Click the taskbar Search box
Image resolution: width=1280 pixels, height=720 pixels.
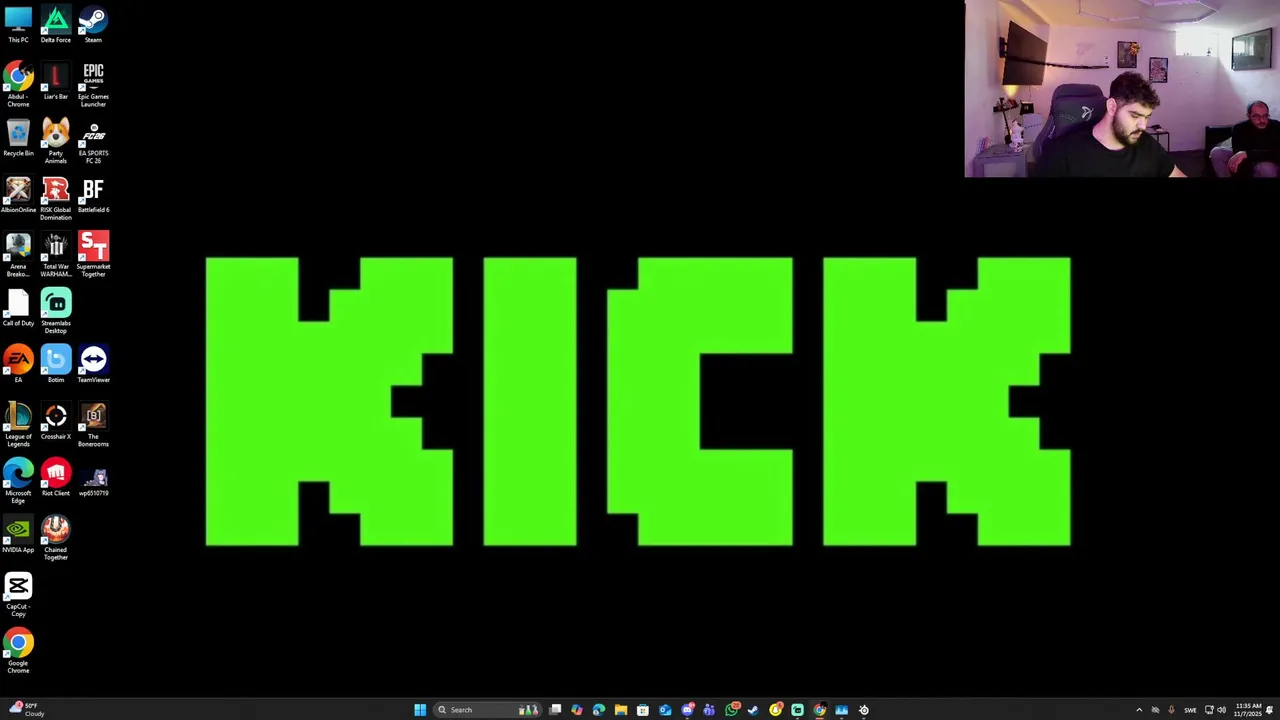pos(488,710)
